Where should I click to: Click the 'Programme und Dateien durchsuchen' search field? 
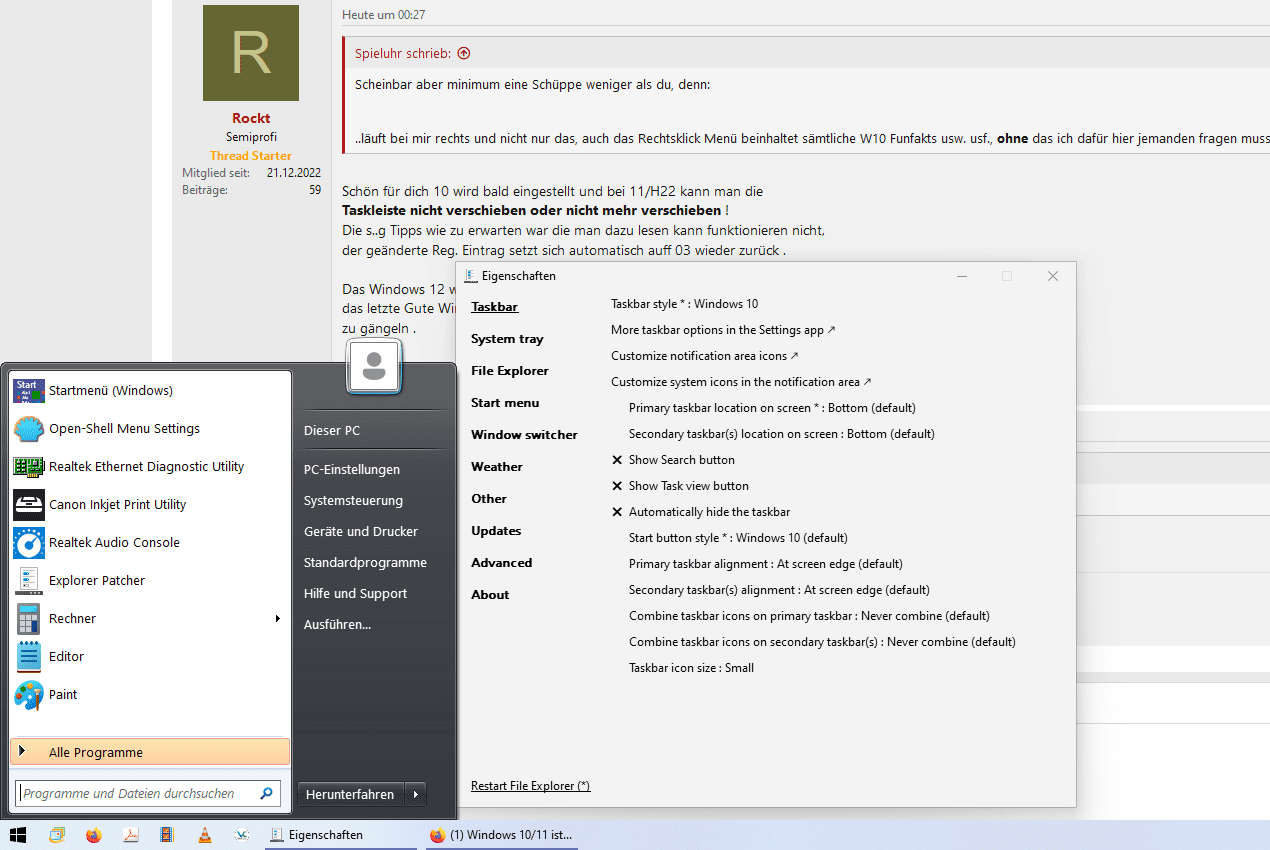coord(137,794)
